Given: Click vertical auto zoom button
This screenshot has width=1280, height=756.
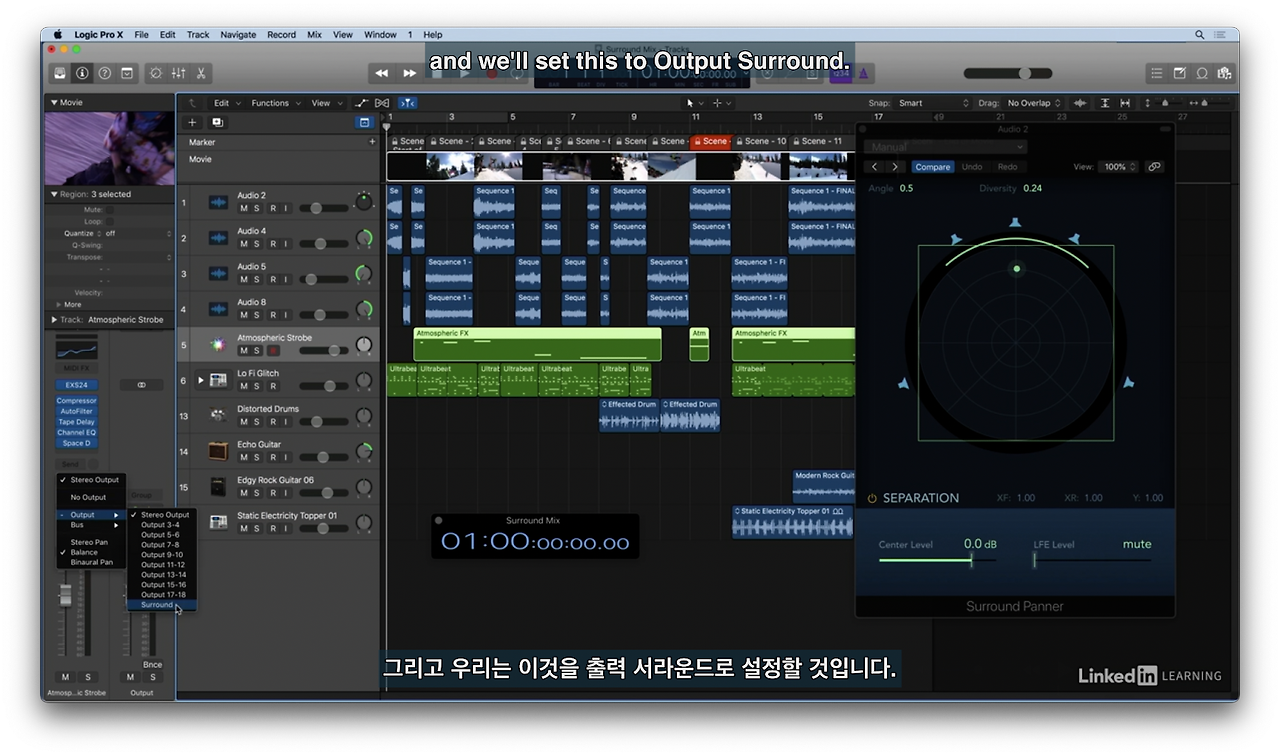Looking at the screenshot, I should point(1105,103).
